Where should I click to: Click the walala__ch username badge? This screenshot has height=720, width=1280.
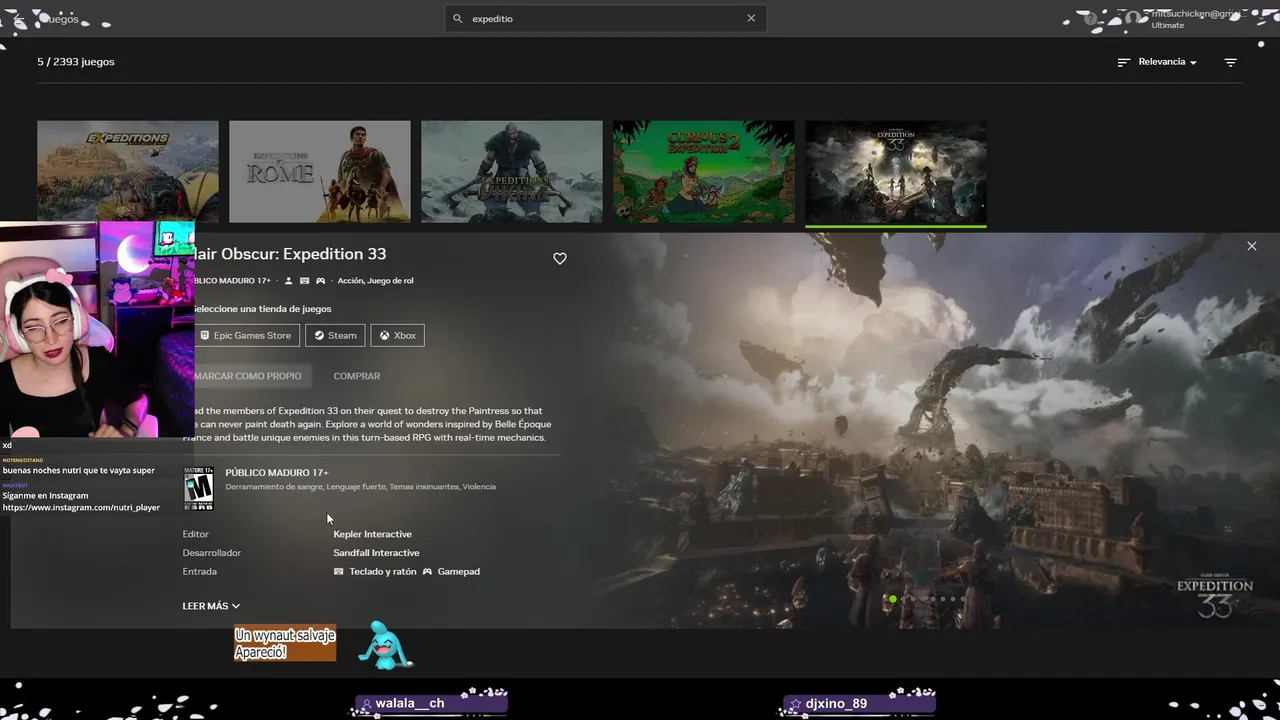pos(432,703)
